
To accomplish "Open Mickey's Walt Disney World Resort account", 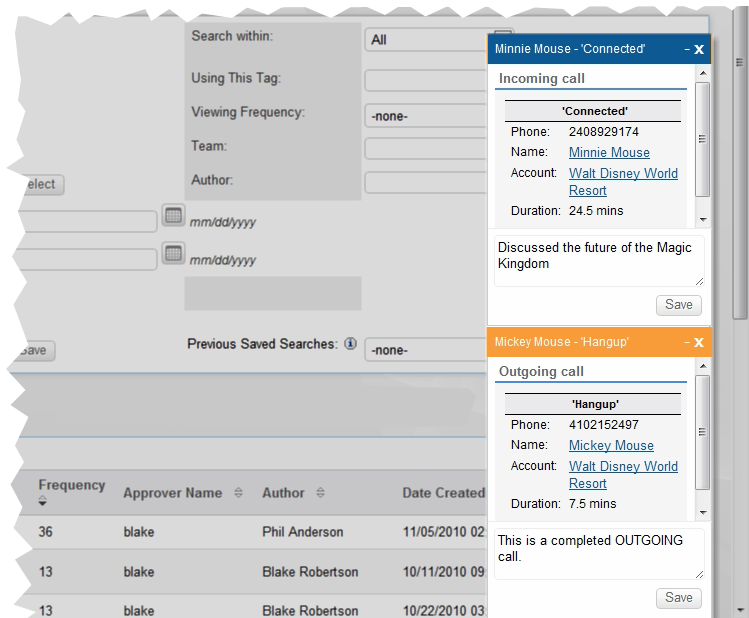I will coord(623,474).
